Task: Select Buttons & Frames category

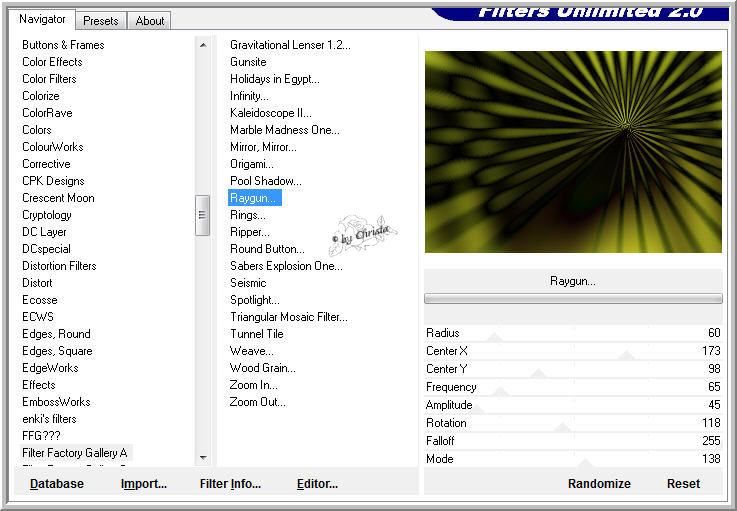Action: point(63,45)
